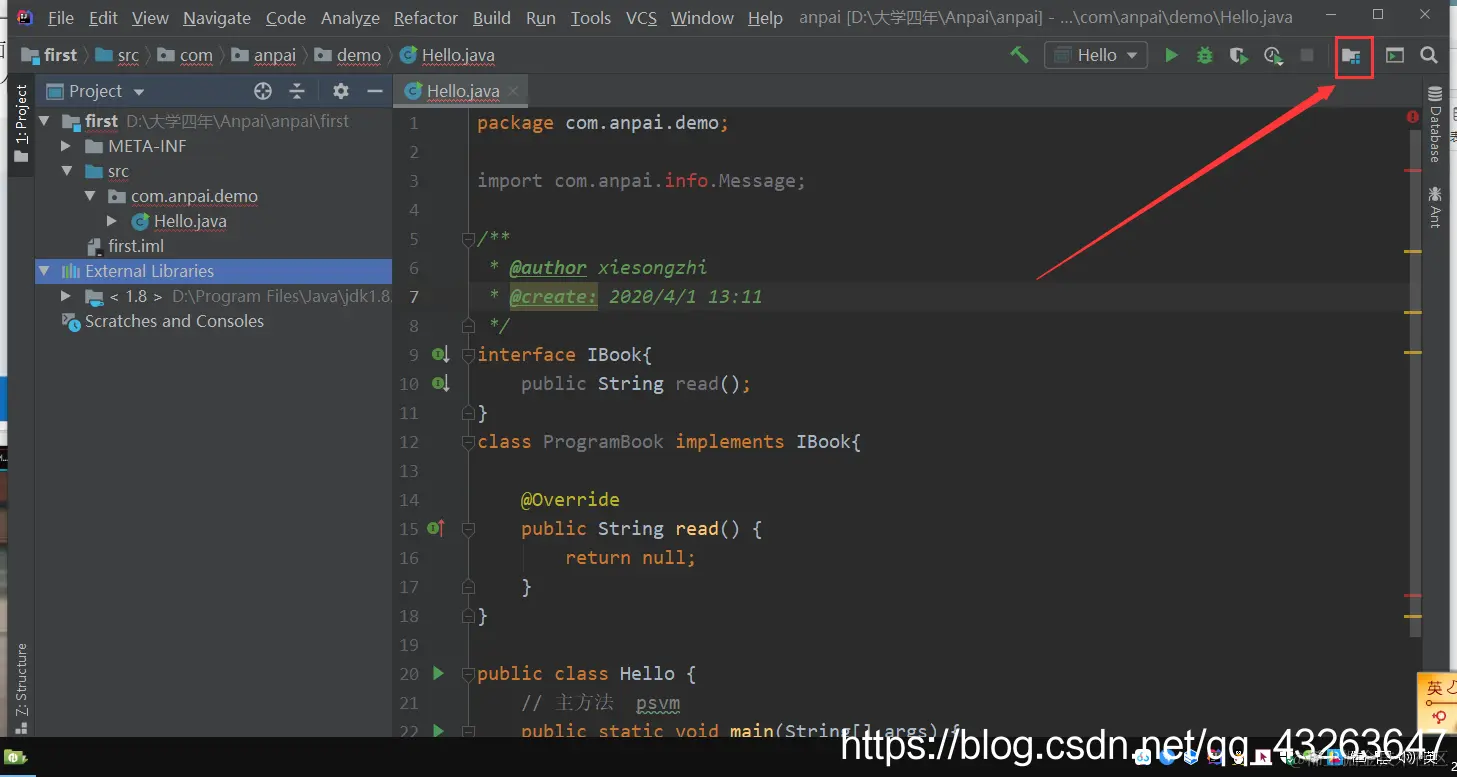The height and width of the screenshot is (777, 1457).
Task: Open the File menu
Action: 60,18
